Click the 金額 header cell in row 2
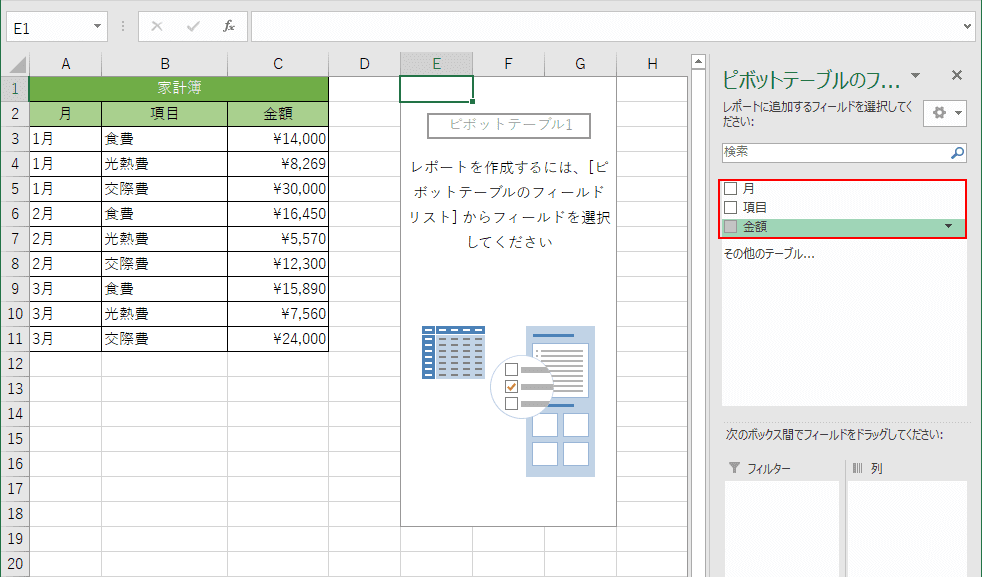Viewport: 982px width, 577px height. point(278,113)
